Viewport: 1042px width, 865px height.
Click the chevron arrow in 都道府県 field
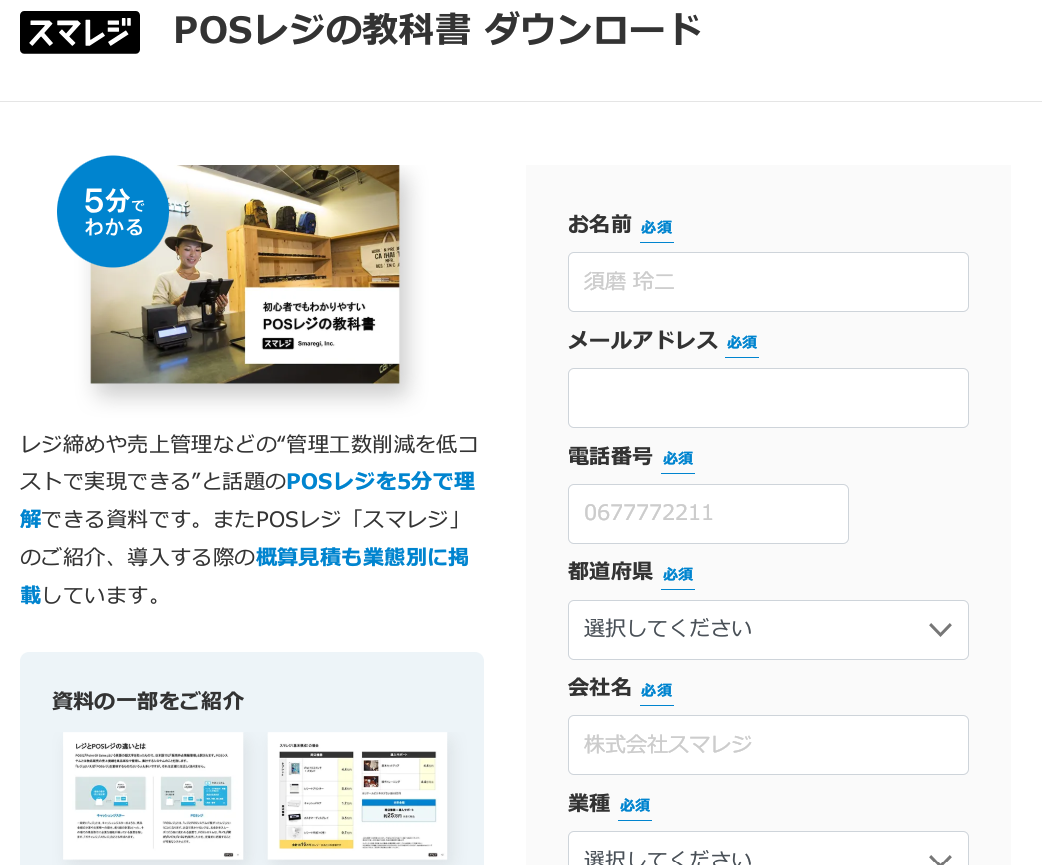coord(939,630)
